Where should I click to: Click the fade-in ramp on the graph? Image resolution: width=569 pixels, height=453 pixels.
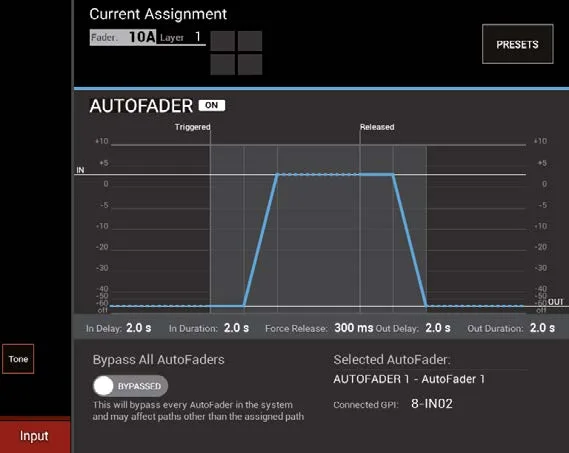[x=261, y=240]
